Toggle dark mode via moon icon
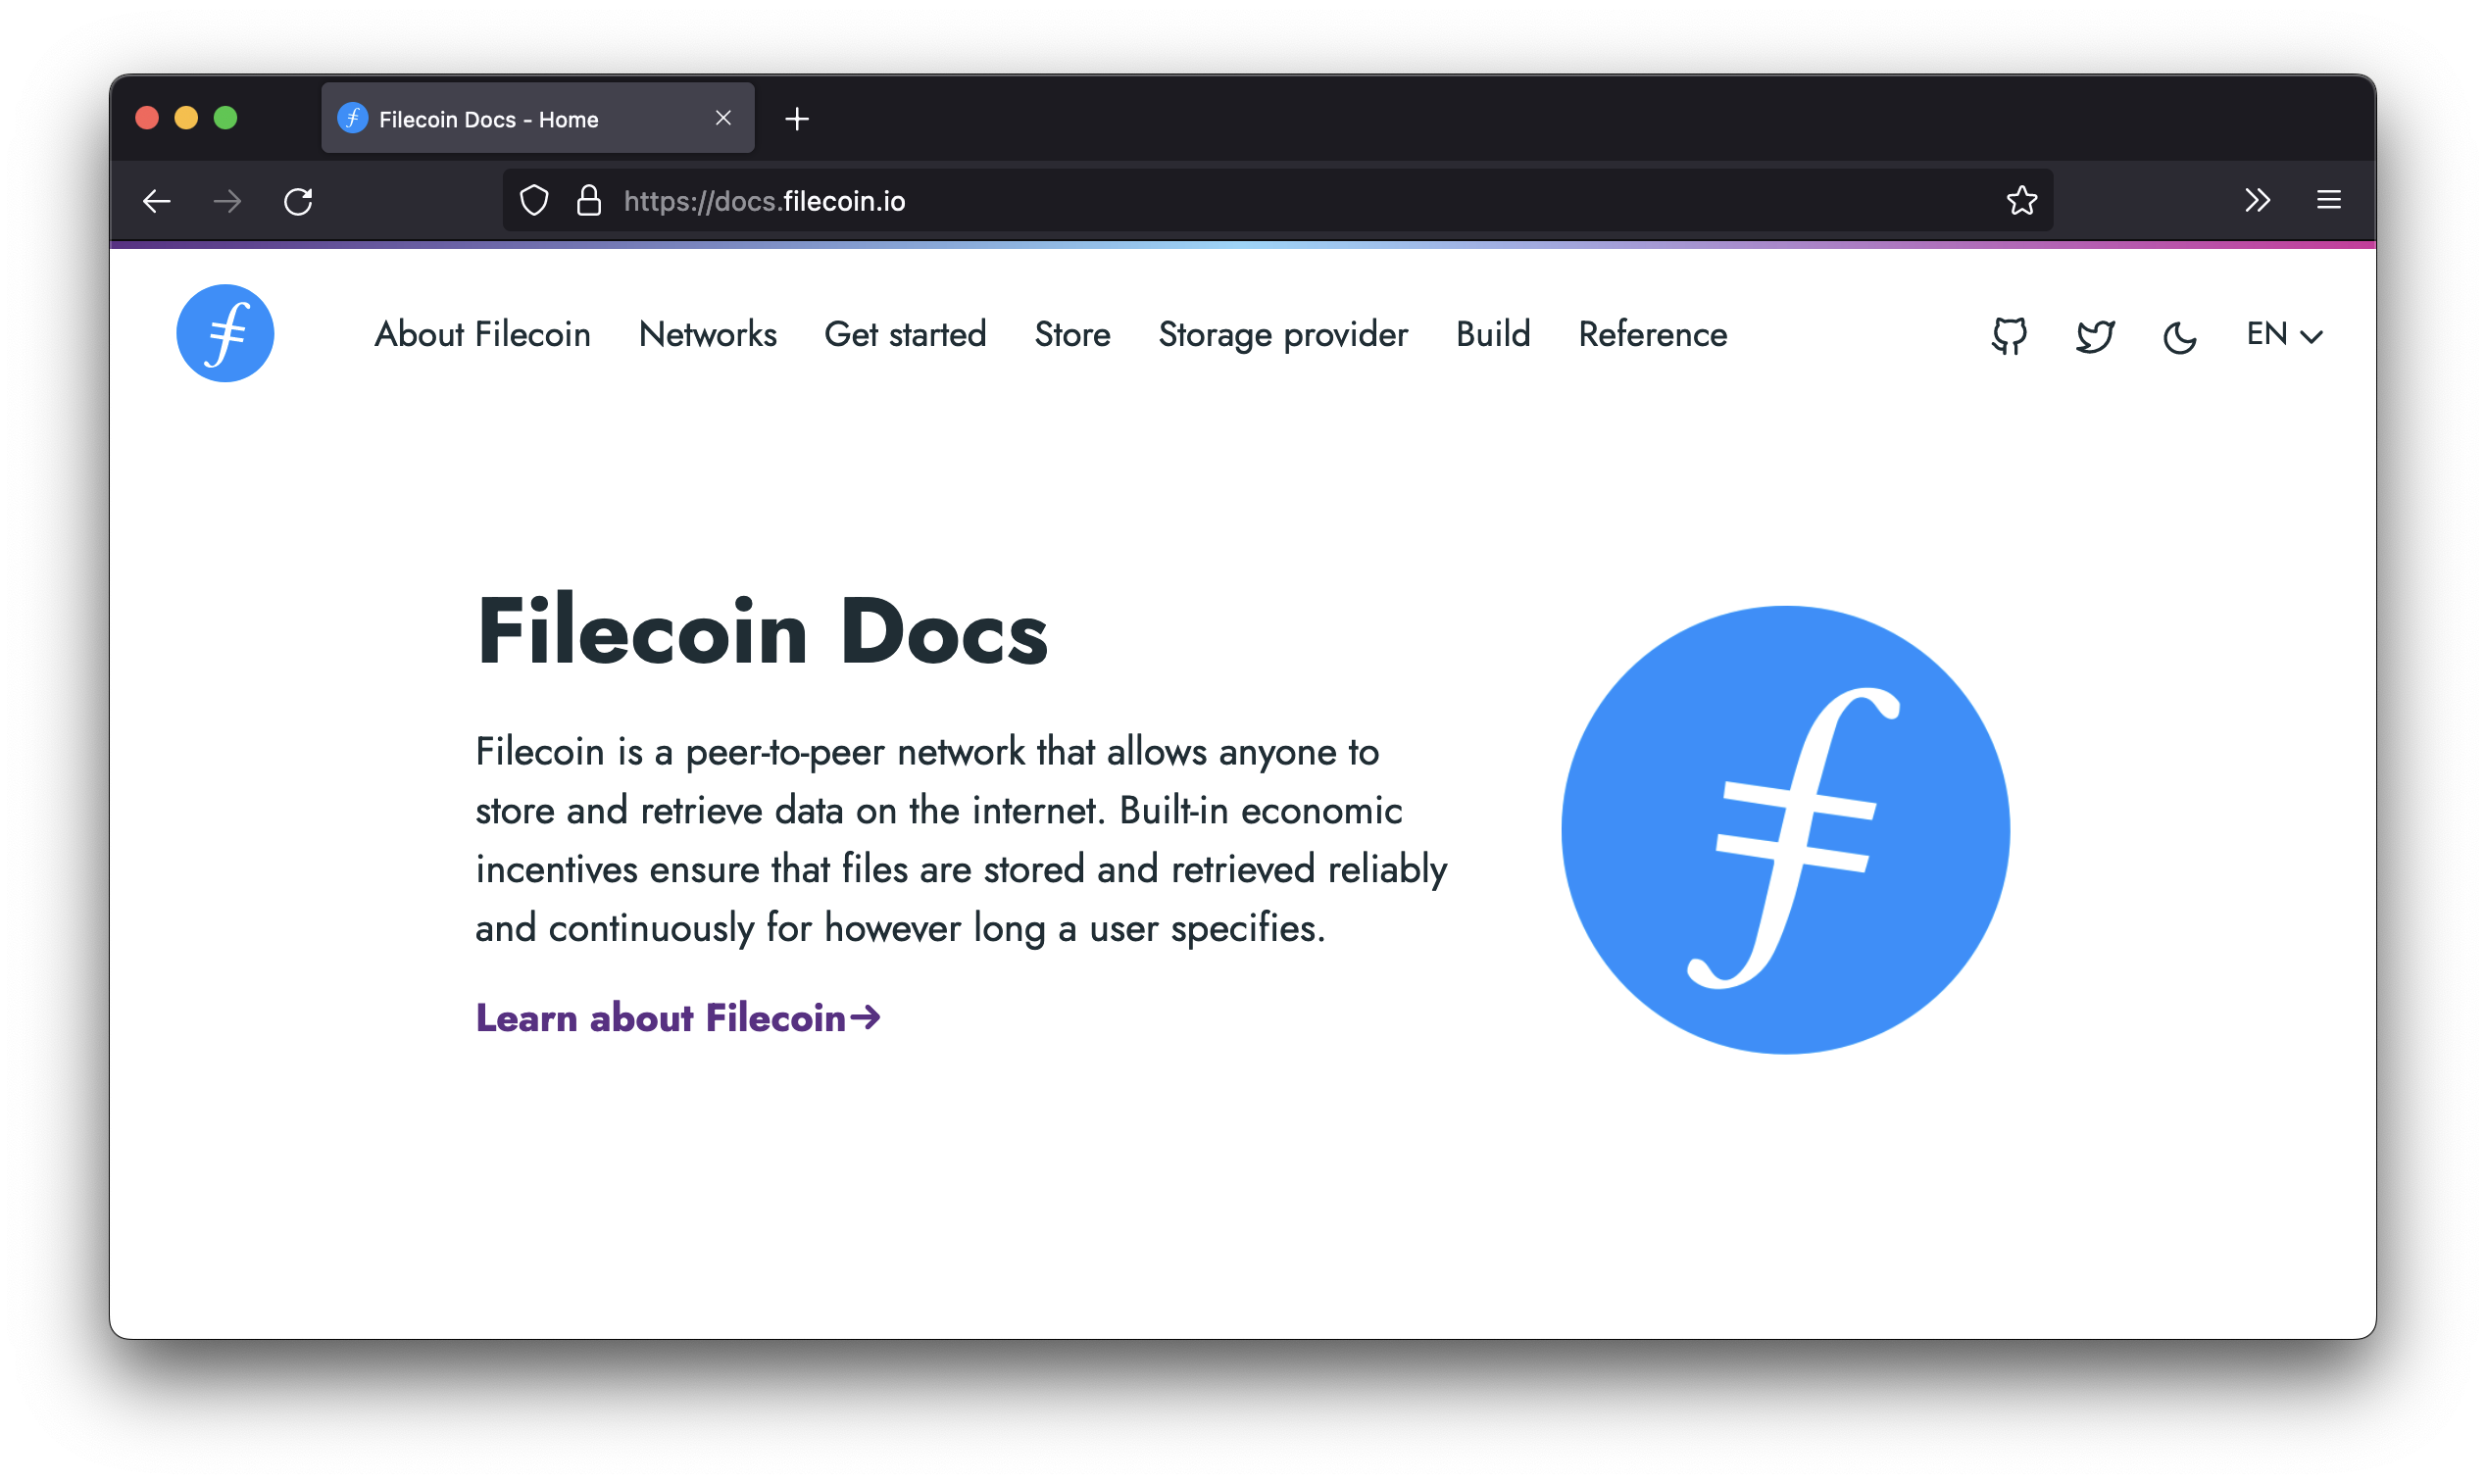The height and width of the screenshot is (1484, 2486). point(2177,334)
